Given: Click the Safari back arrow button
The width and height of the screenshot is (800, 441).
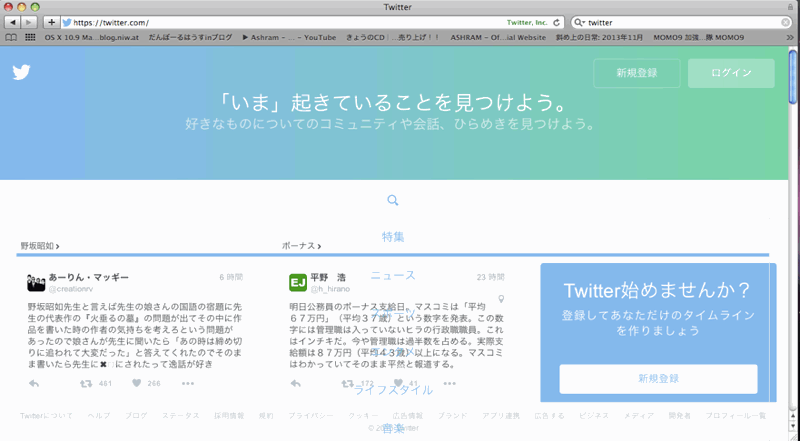Looking at the screenshot, I should coord(13,22).
